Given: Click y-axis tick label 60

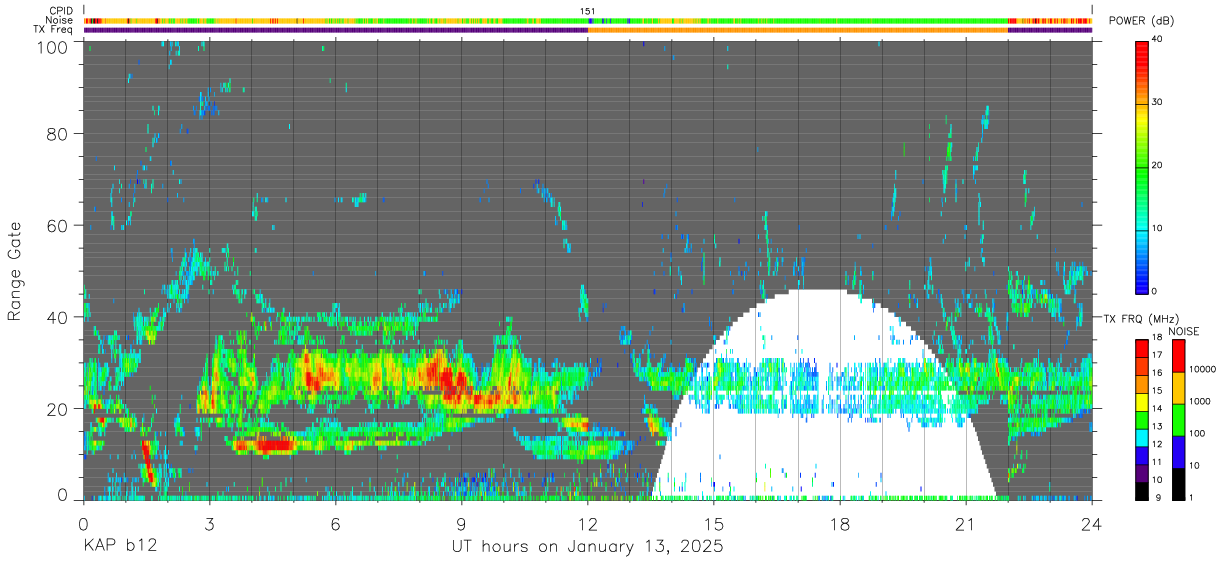Looking at the screenshot, I should click(x=58, y=226).
